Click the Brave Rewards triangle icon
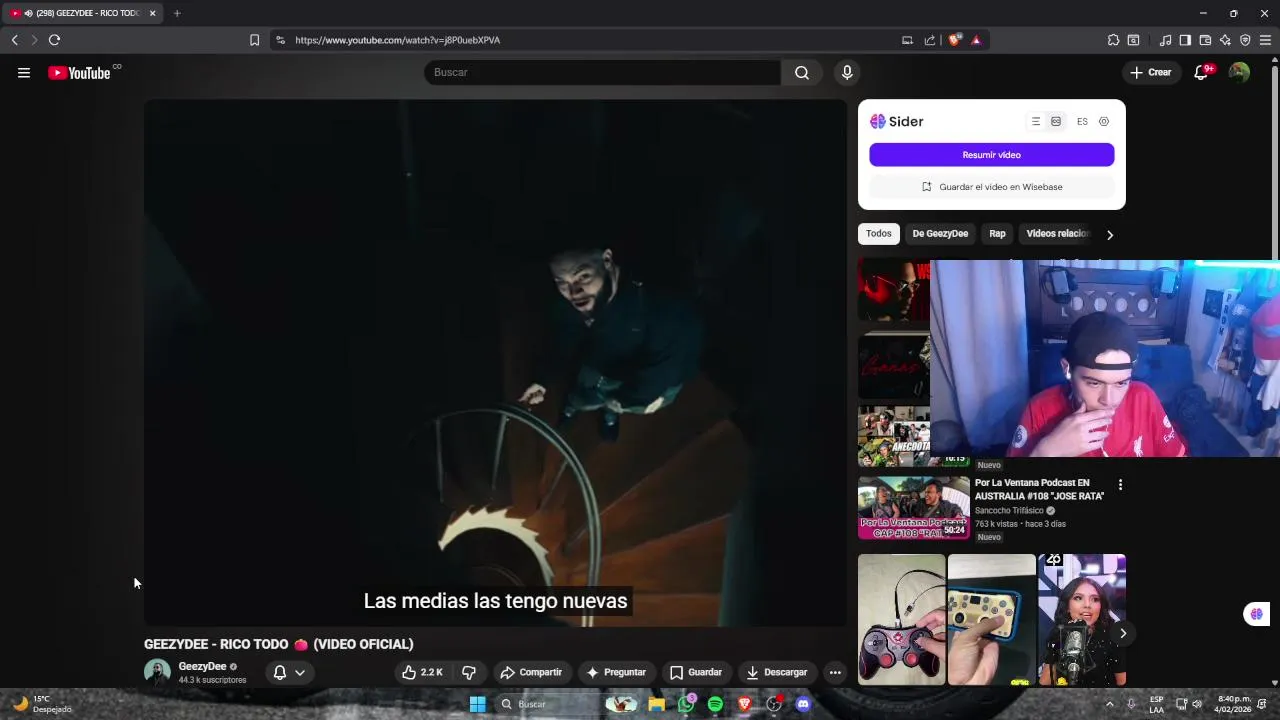The width and height of the screenshot is (1280, 720). [x=976, y=40]
